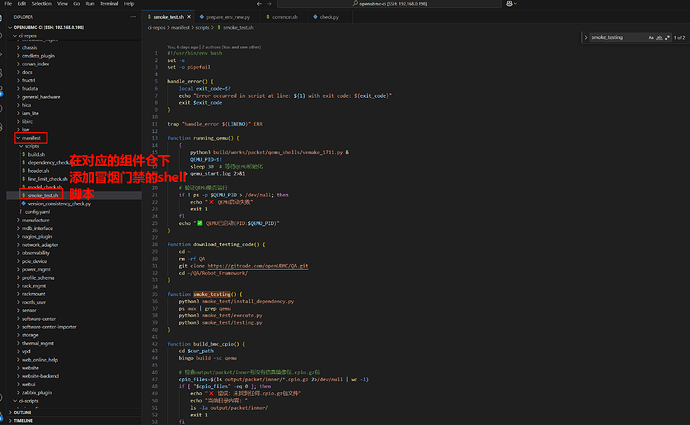The width and height of the screenshot is (690, 425).
Task: Select smoke_test.sh in the explorer tree
Action: tap(43, 195)
